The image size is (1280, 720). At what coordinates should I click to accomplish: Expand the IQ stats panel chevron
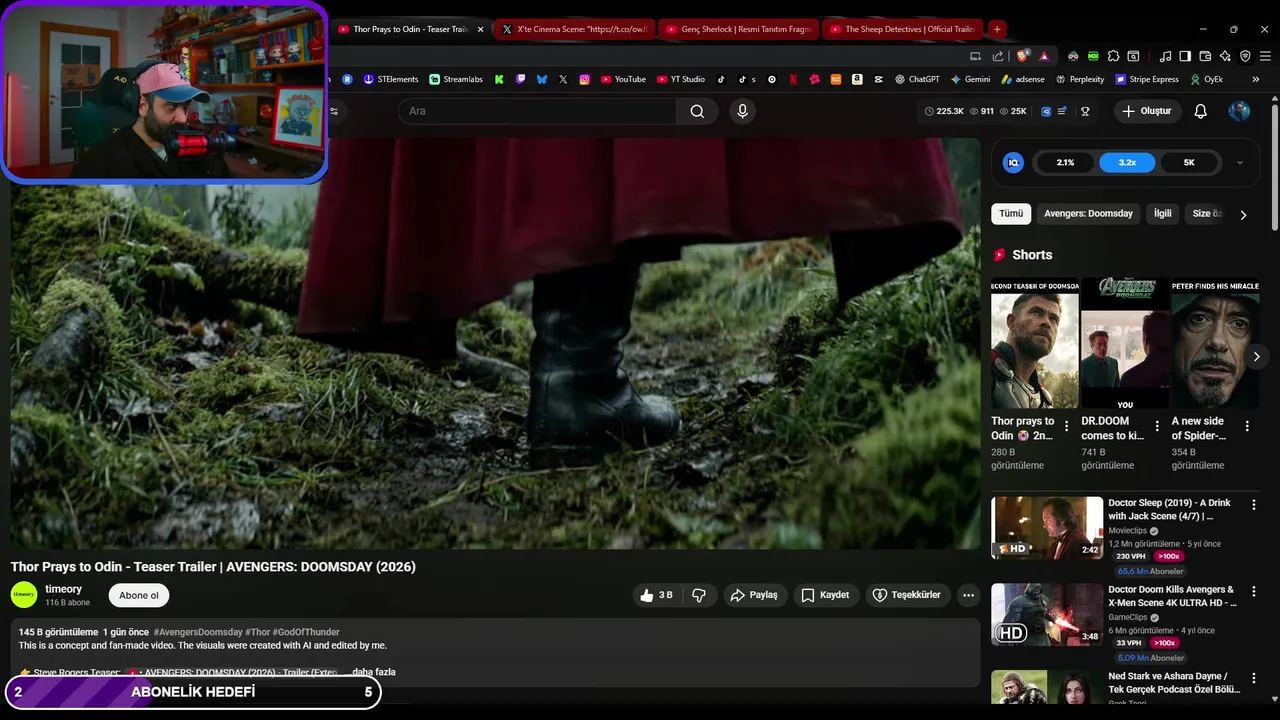click(1240, 162)
